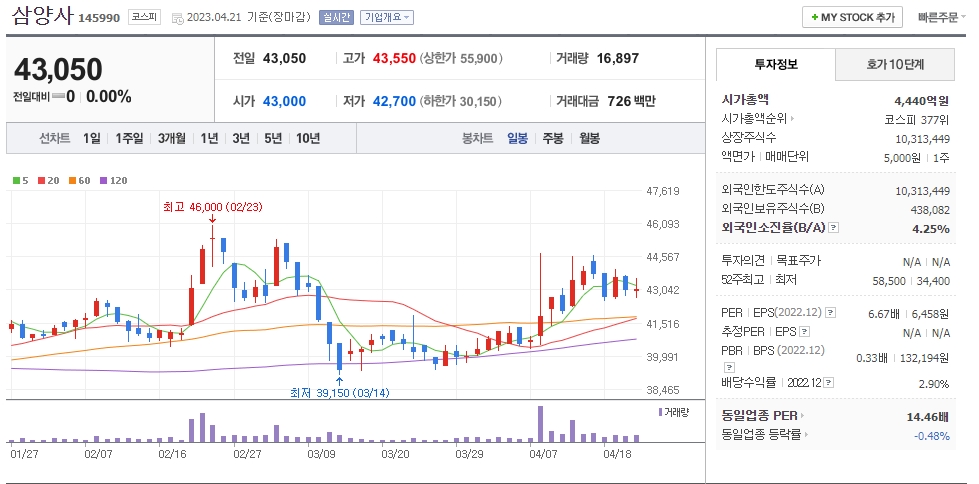Click the 고가 value 43,550
979x484 pixels.
tap(394, 59)
